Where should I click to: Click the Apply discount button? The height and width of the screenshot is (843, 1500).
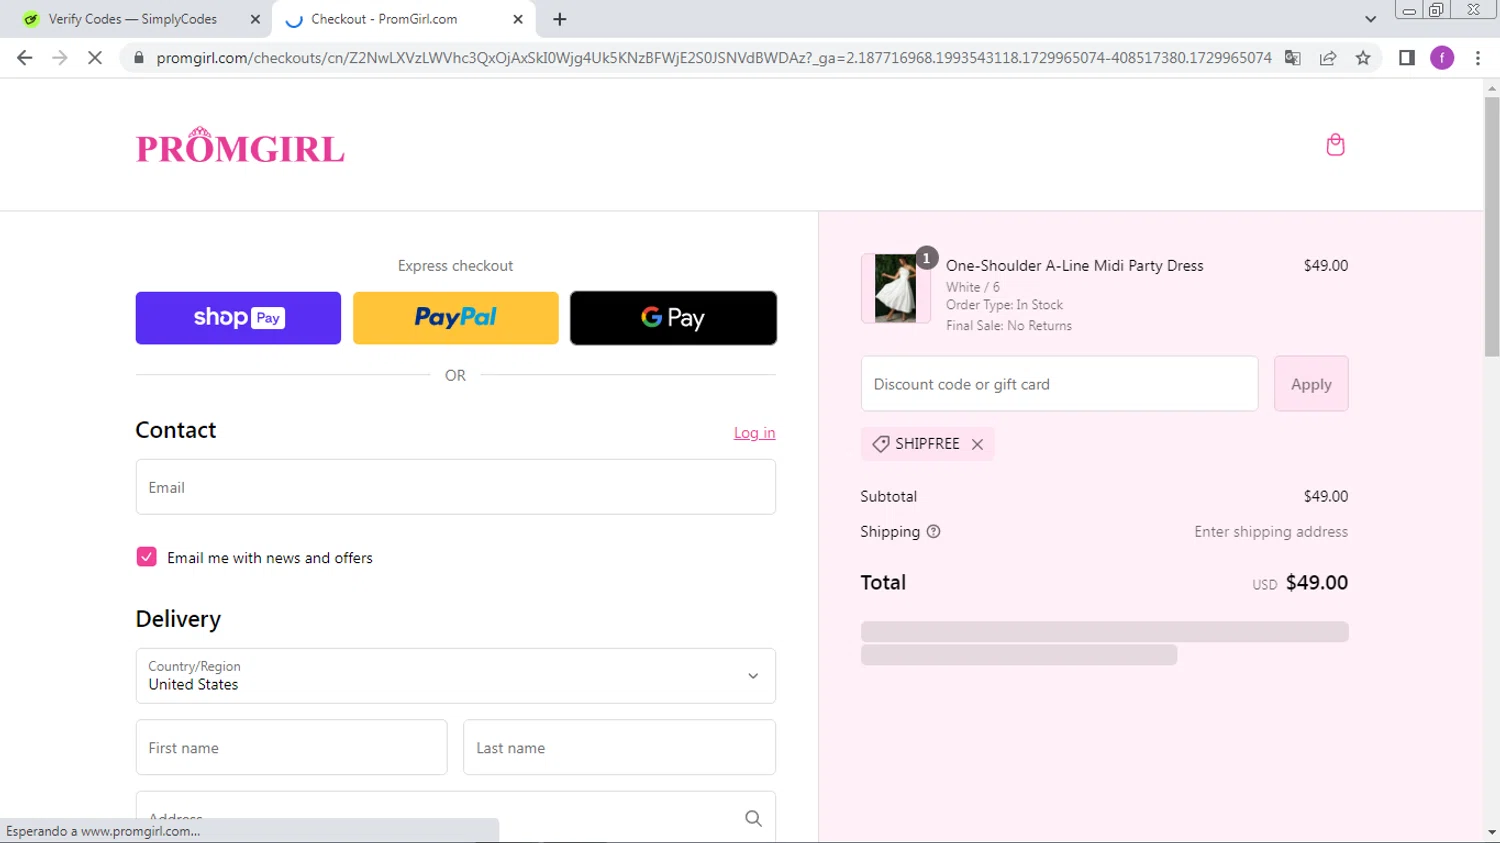pyautogui.click(x=1311, y=384)
